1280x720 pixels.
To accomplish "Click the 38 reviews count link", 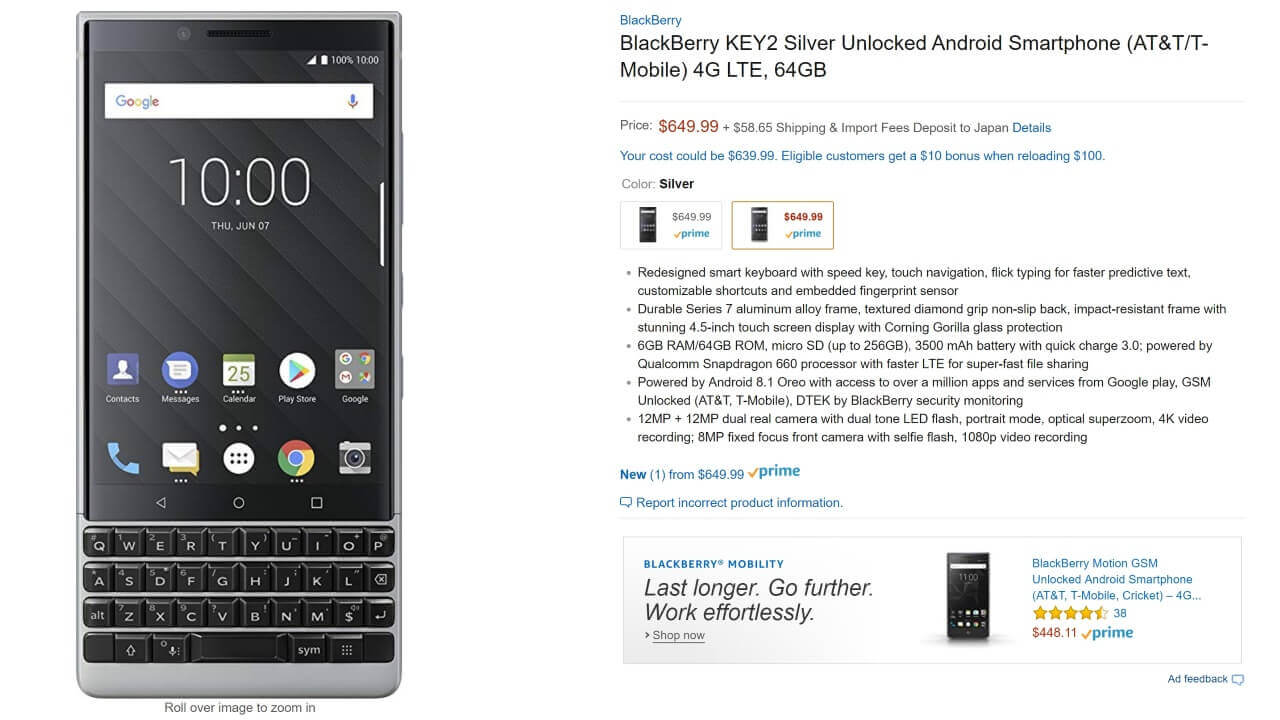I will (x=1120, y=613).
